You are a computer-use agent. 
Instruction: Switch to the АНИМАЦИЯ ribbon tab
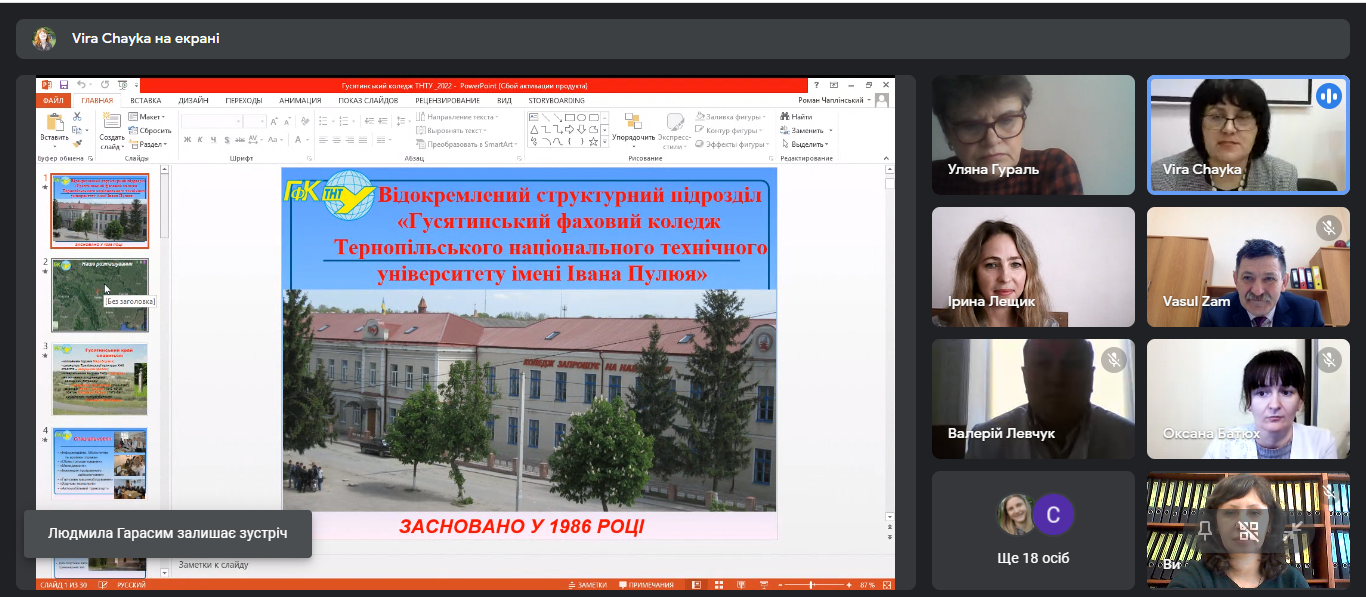300,100
